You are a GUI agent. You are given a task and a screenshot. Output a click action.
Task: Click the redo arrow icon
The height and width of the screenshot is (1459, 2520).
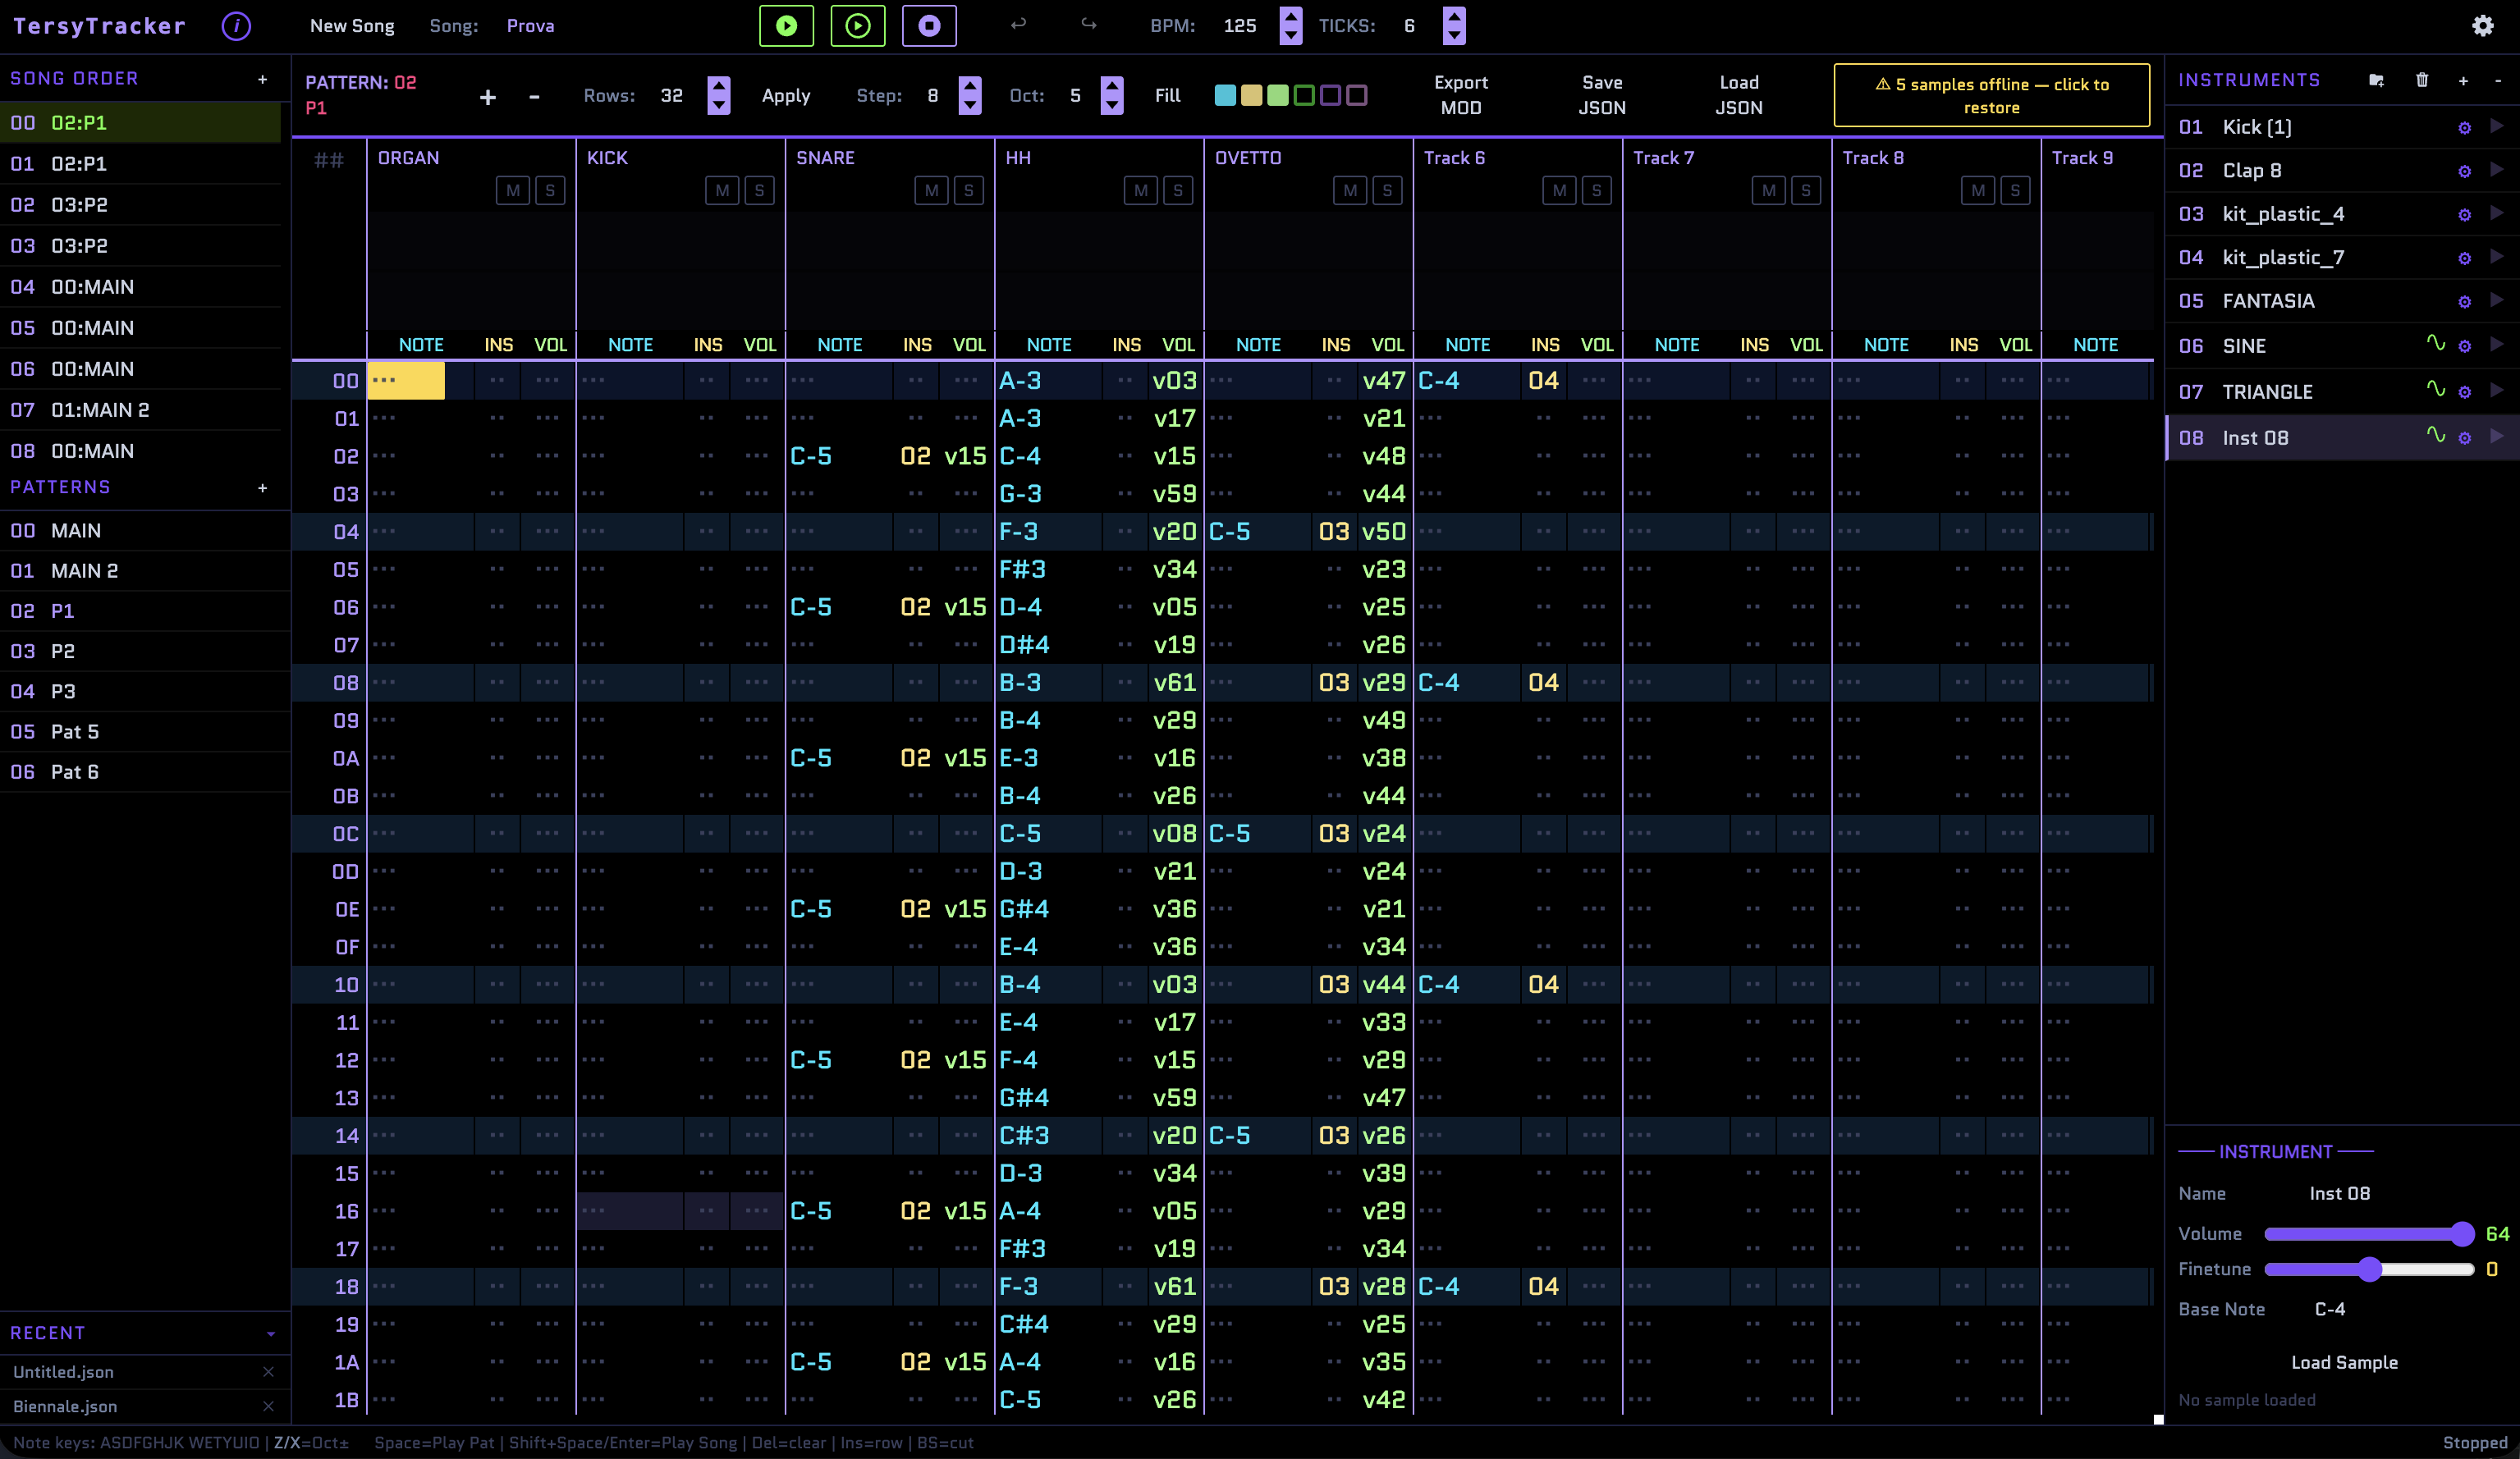(x=1088, y=25)
